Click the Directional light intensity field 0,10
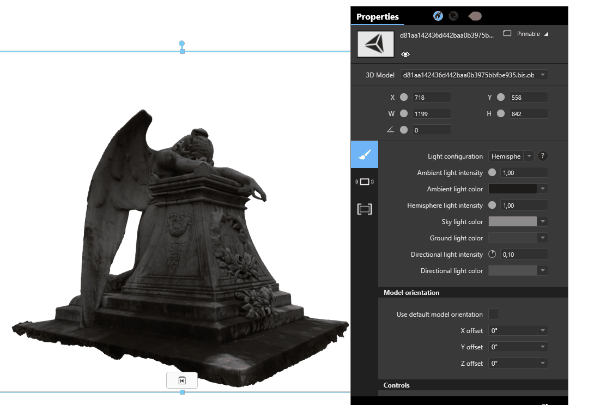 pyautogui.click(x=524, y=254)
